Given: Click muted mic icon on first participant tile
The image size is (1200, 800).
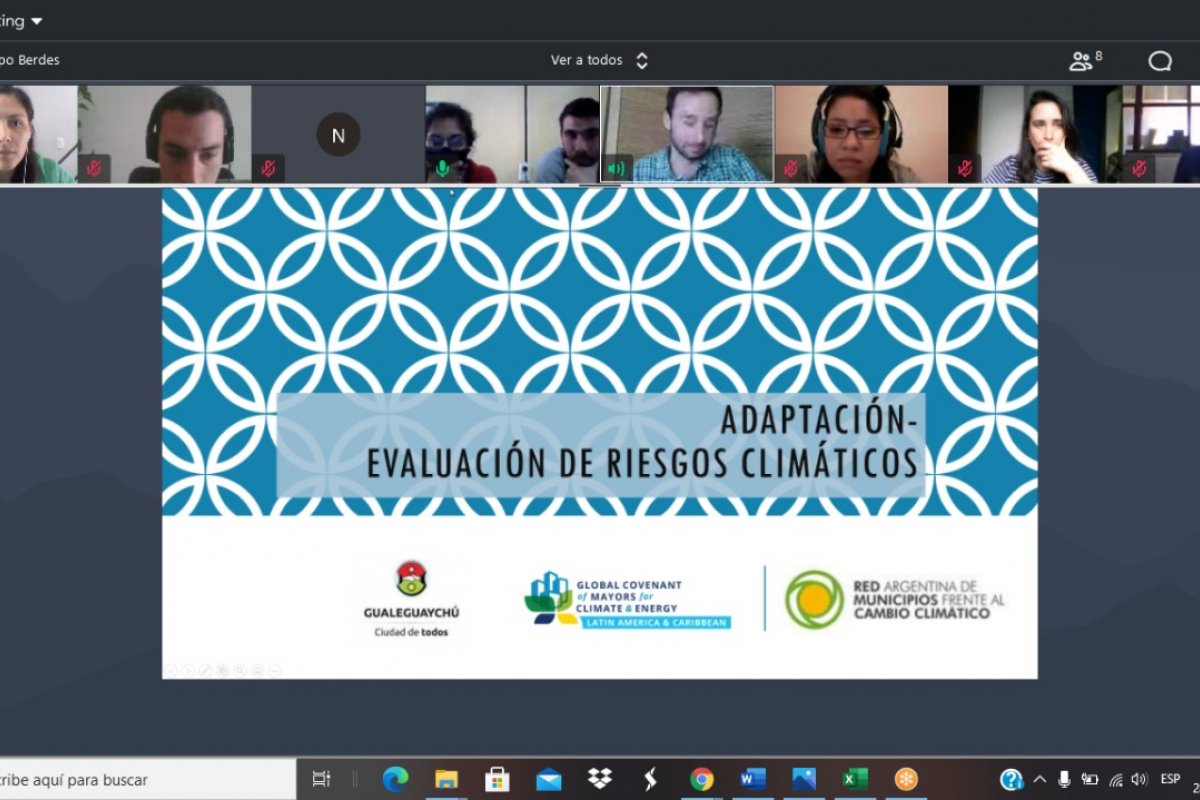Looking at the screenshot, I should click(94, 168).
